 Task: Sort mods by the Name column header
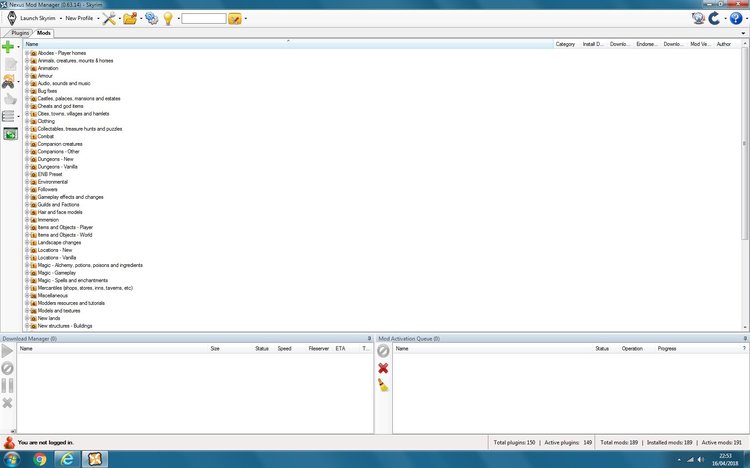point(288,44)
